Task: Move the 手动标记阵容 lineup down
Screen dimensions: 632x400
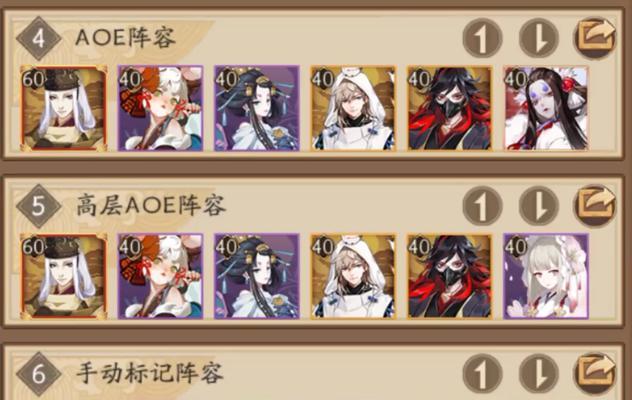Action: pos(539,375)
